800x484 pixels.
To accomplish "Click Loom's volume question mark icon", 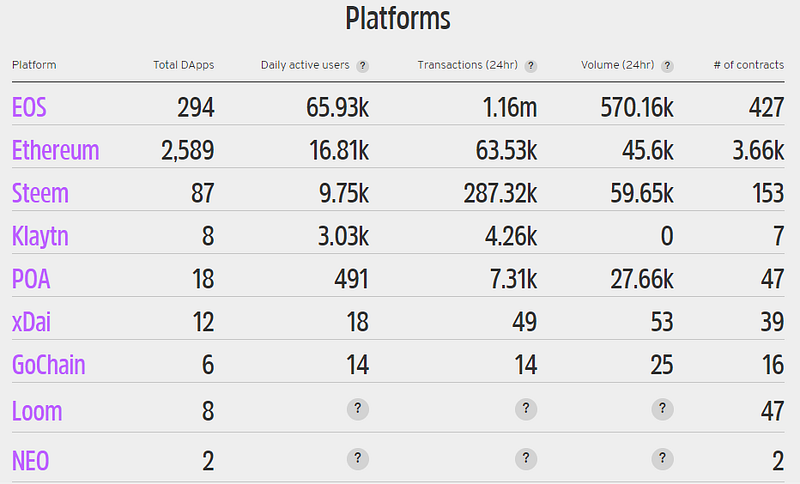I will click(663, 410).
